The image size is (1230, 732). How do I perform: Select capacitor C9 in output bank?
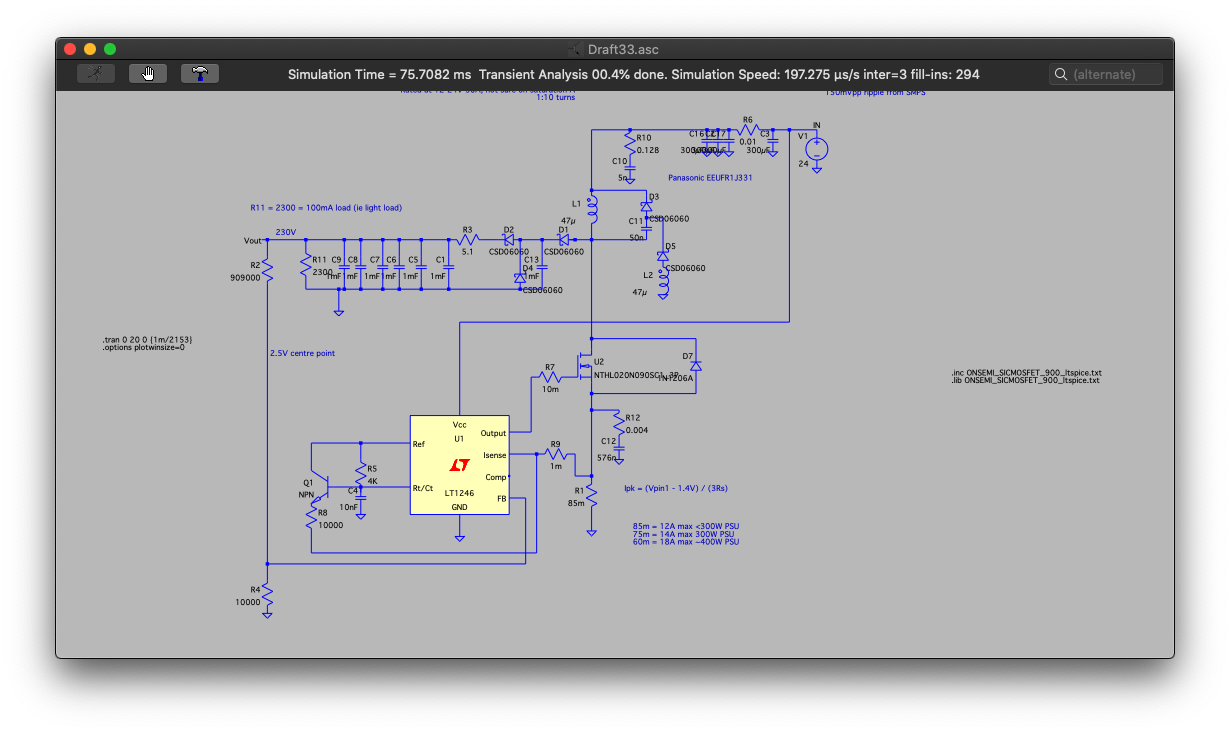pos(343,265)
